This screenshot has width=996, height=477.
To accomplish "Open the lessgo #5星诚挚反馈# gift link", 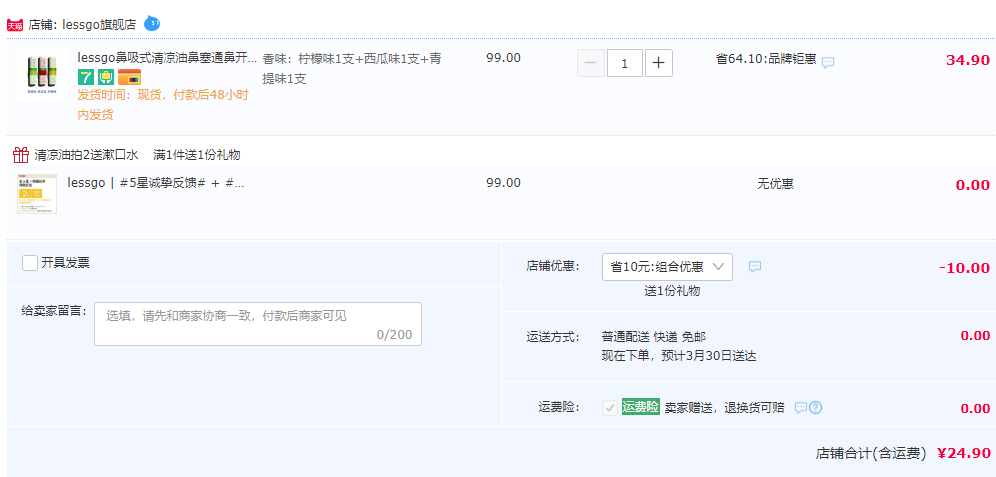I will (x=156, y=184).
